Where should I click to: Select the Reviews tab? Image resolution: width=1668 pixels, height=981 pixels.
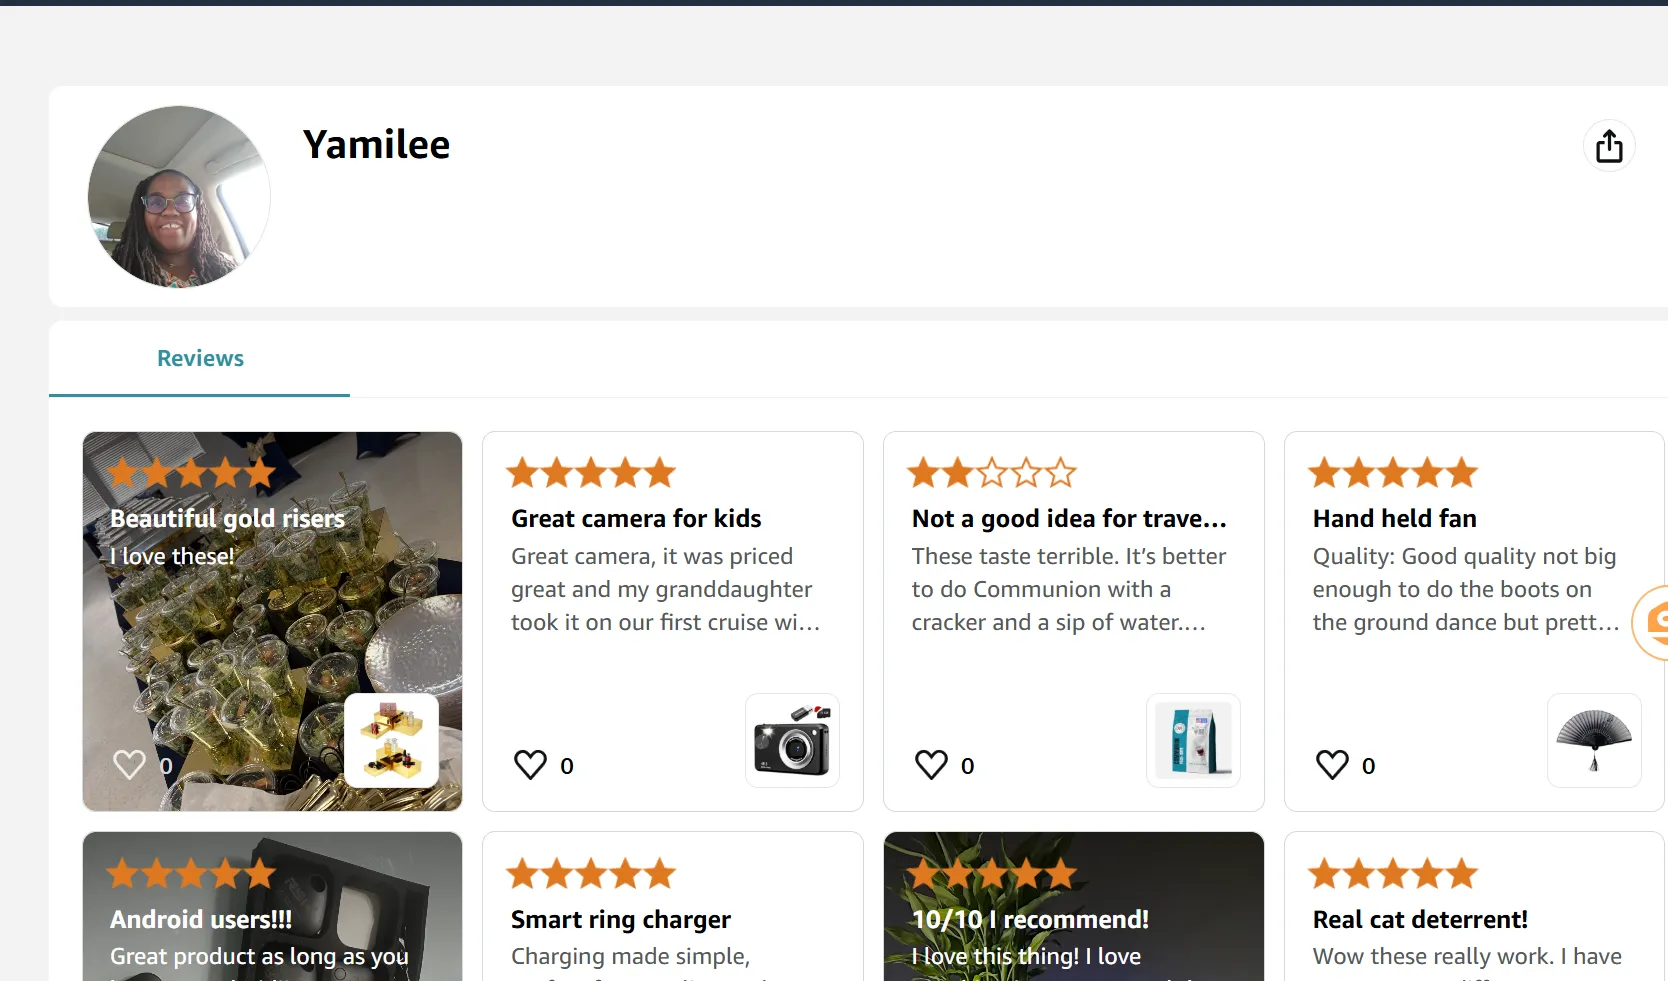pyautogui.click(x=200, y=358)
